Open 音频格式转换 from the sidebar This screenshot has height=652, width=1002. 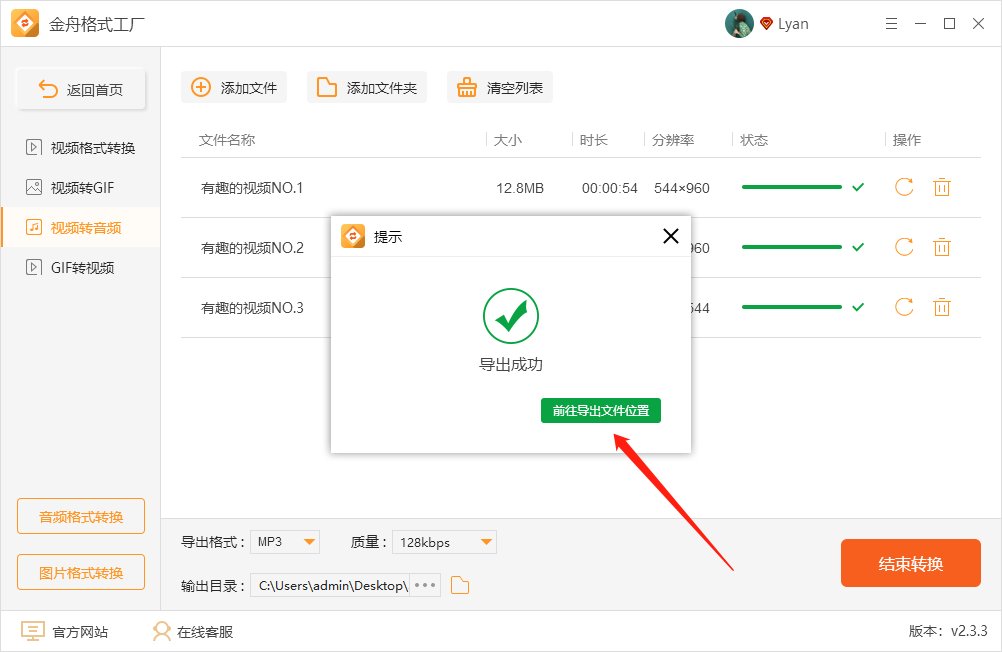click(x=80, y=515)
